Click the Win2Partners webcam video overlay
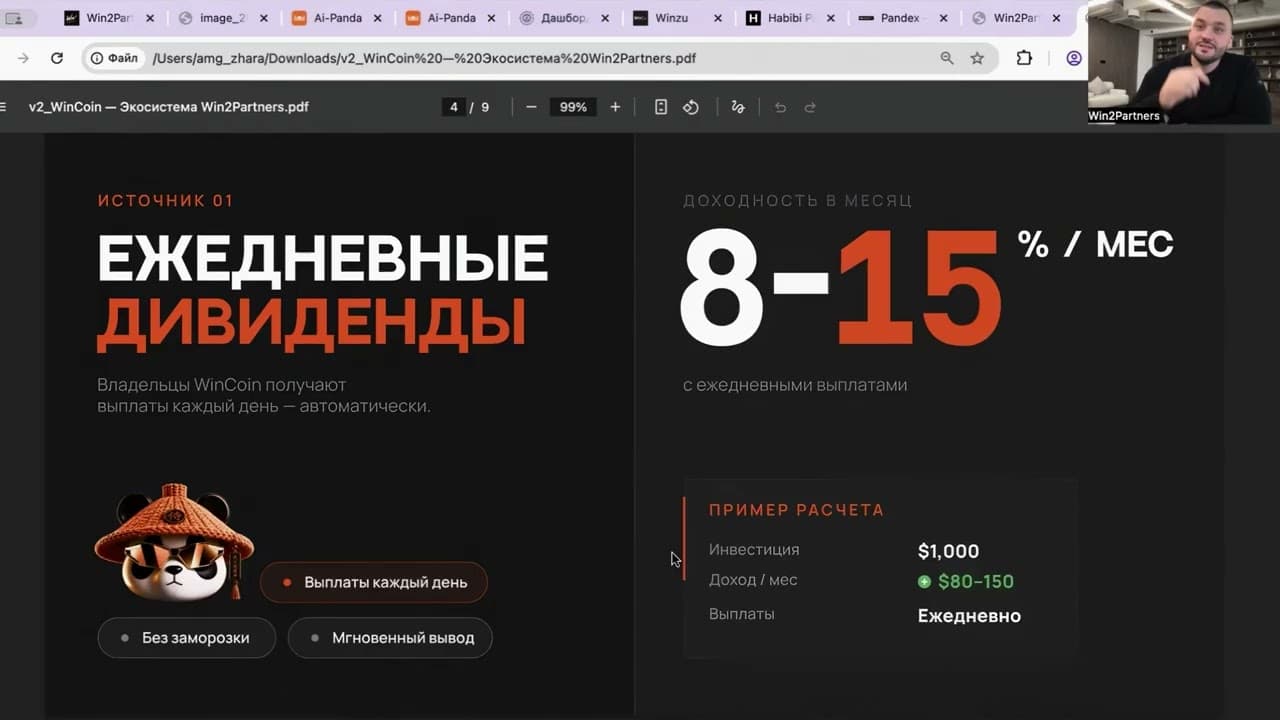This screenshot has width=1280, height=720. 1184,62
